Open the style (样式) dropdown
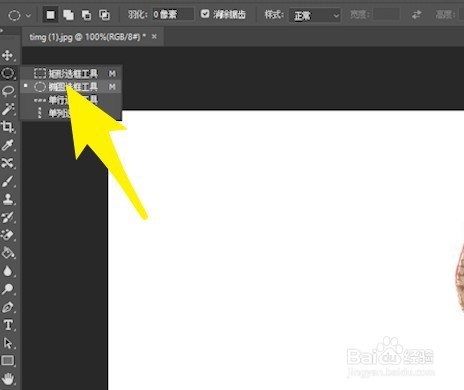The width and height of the screenshot is (464, 390). pos(314,15)
